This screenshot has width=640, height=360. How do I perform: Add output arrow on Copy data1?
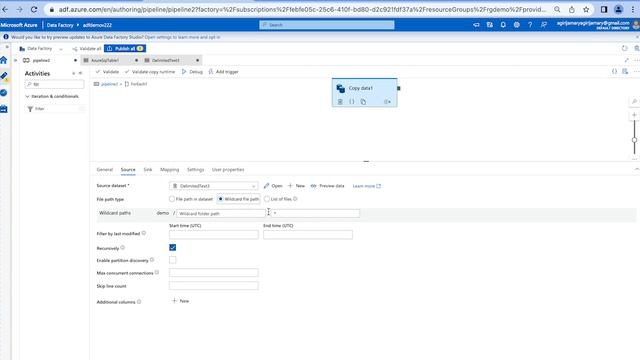coord(387,102)
